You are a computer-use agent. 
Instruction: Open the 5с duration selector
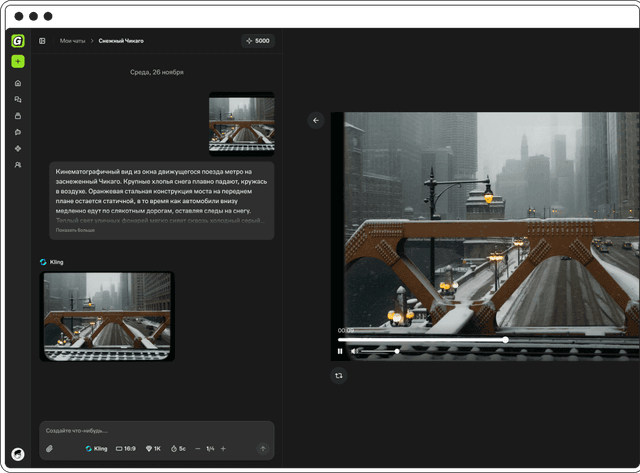(179, 449)
